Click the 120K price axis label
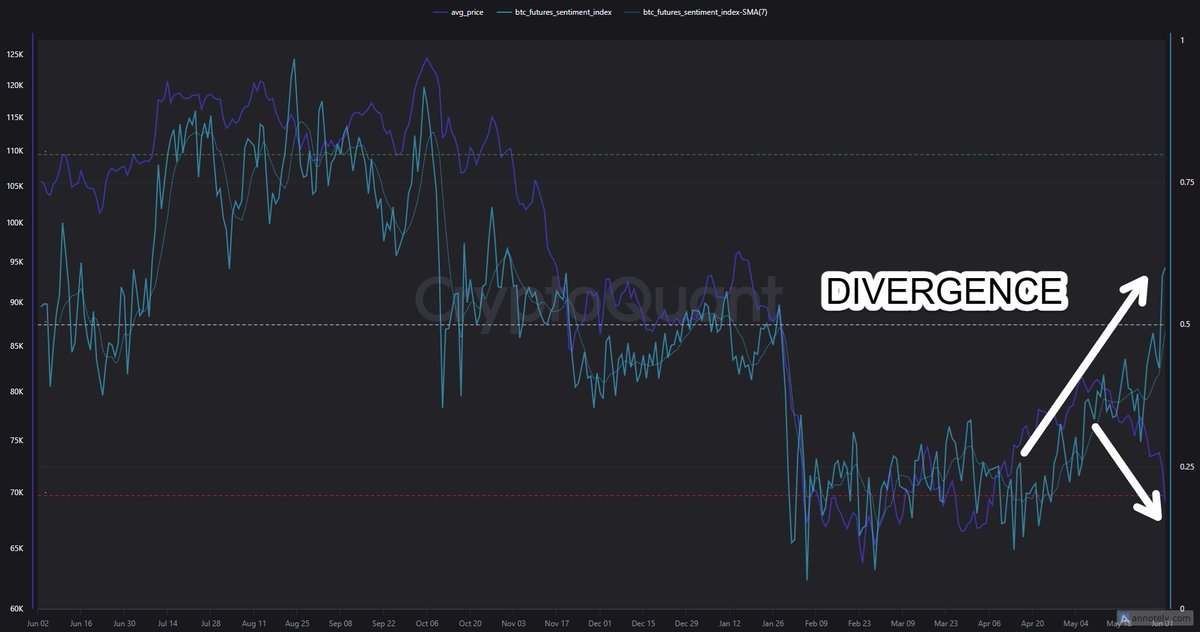 click(x=14, y=85)
